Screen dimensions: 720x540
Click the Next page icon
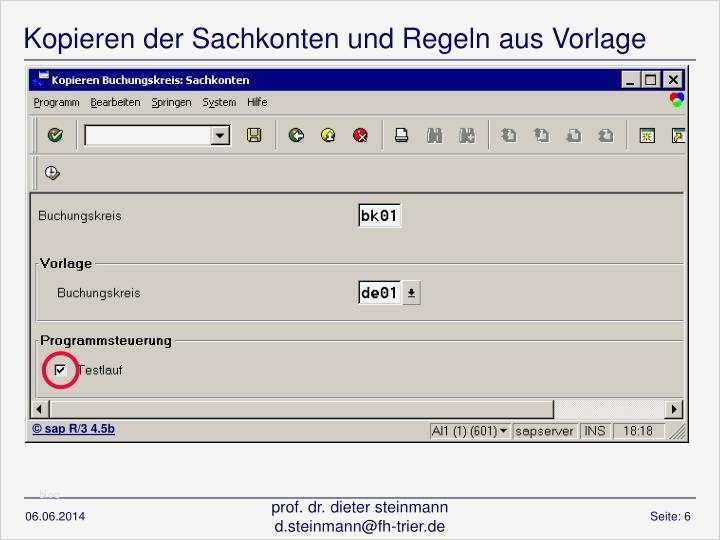coord(574,135)
